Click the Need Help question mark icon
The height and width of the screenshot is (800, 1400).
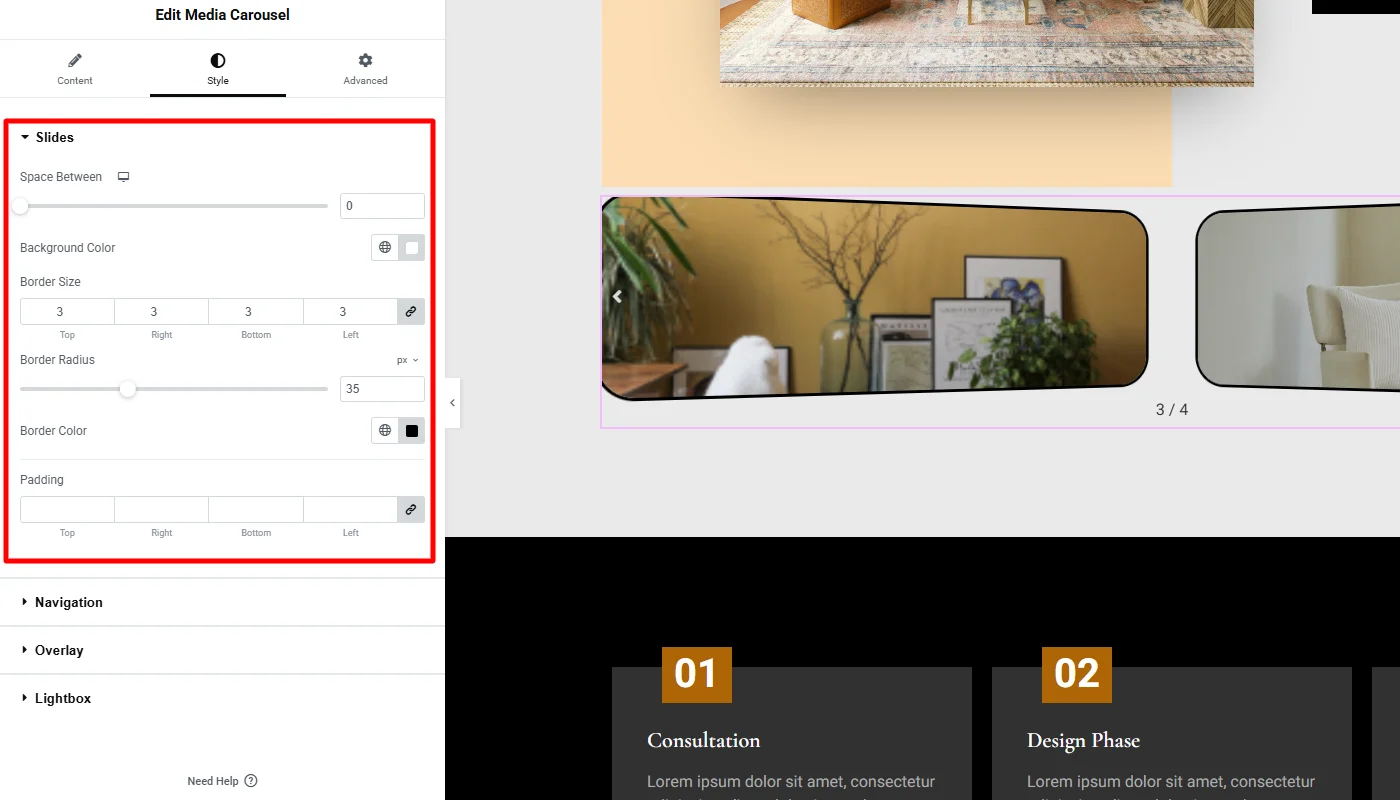point(251,781)
